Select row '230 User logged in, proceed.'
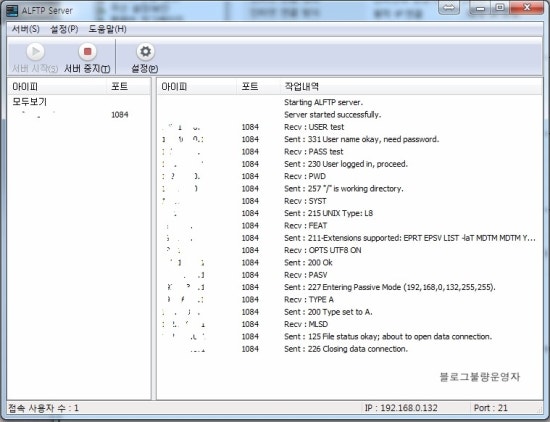This screenshot has width=550, height=422. (x=349, y=164)
